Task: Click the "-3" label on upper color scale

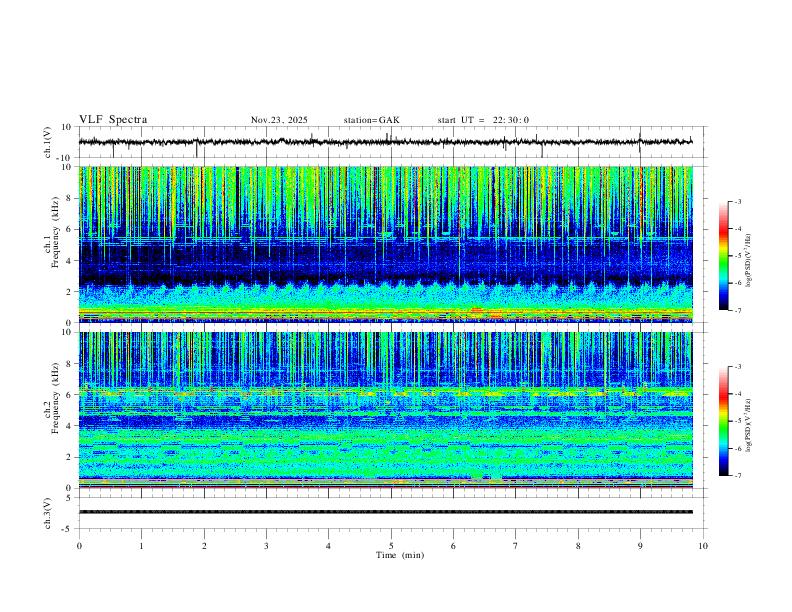Action: point(737,201)
